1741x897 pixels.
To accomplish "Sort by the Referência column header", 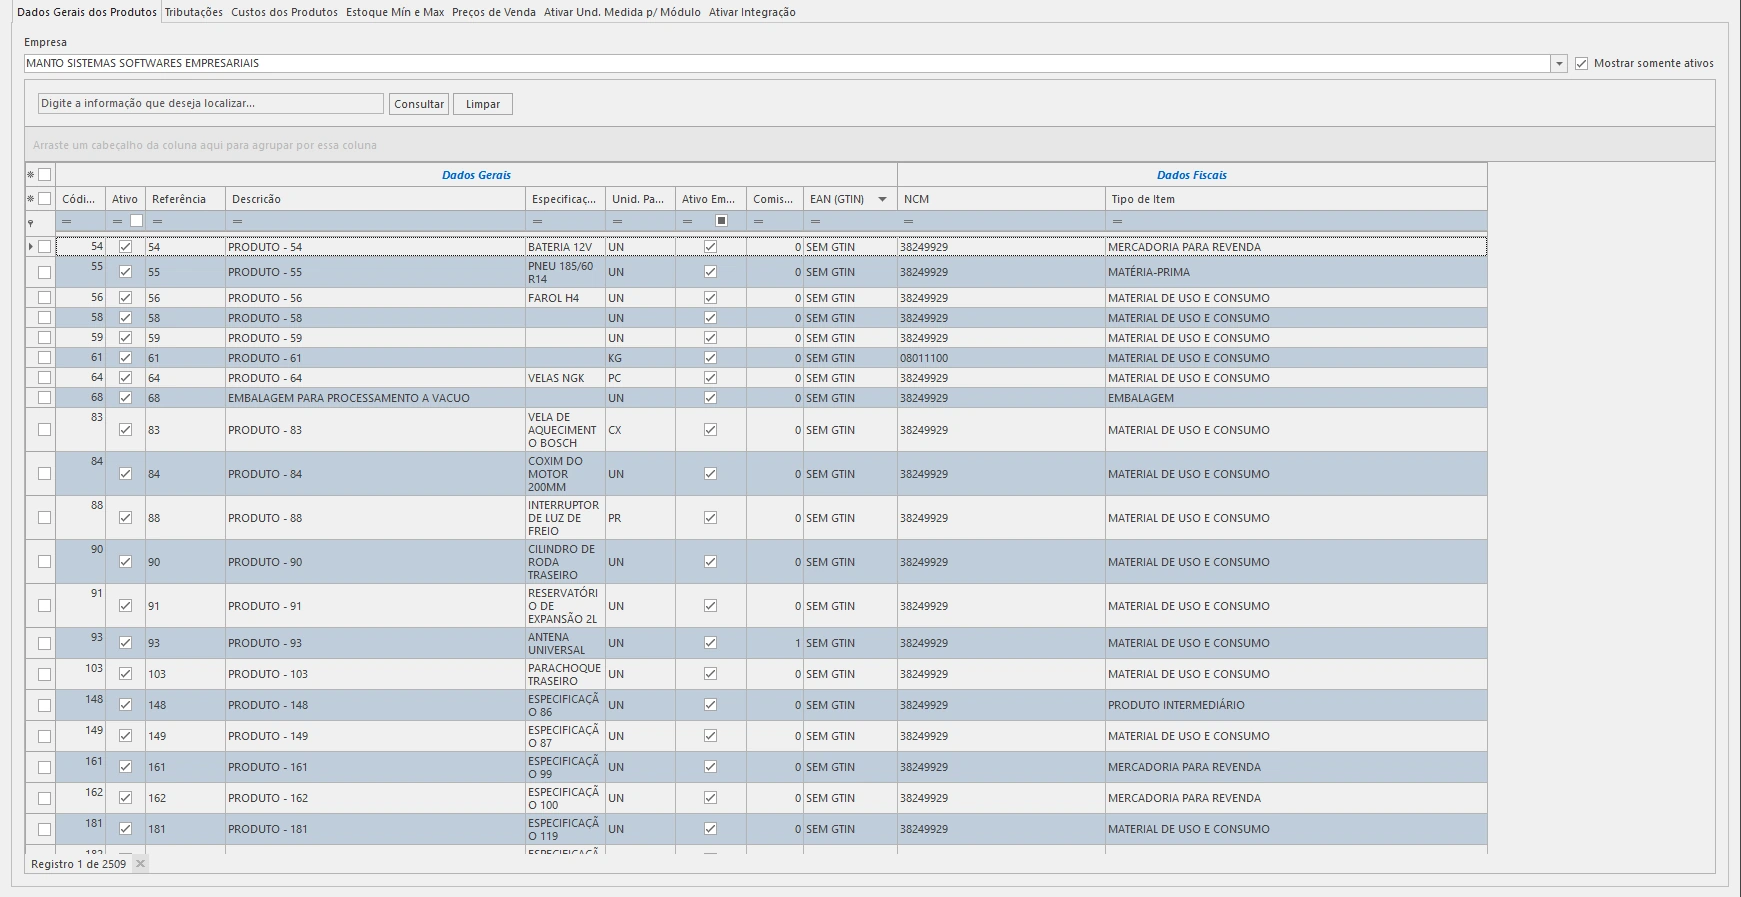I will 185,199.
